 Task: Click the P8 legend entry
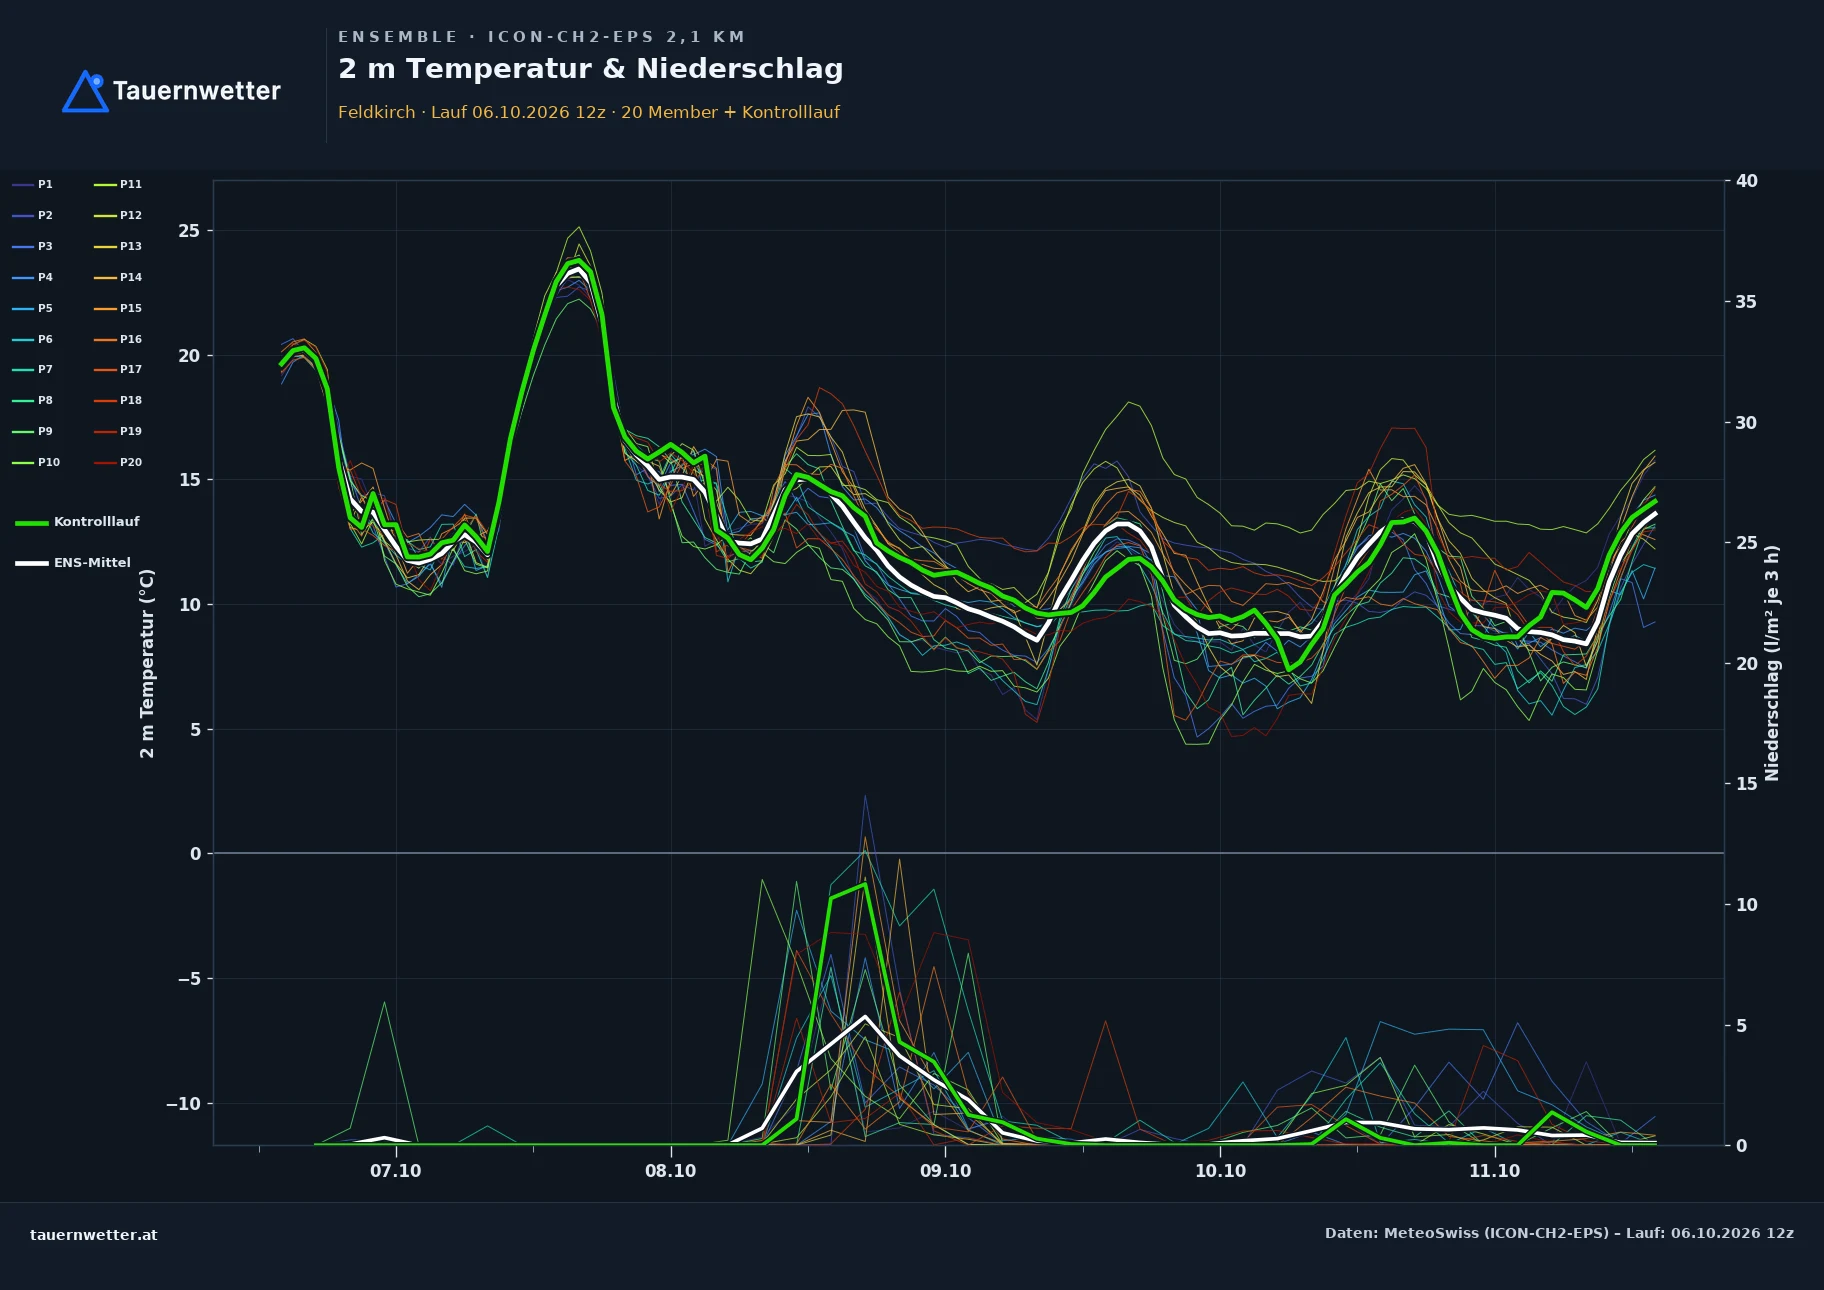33,400
